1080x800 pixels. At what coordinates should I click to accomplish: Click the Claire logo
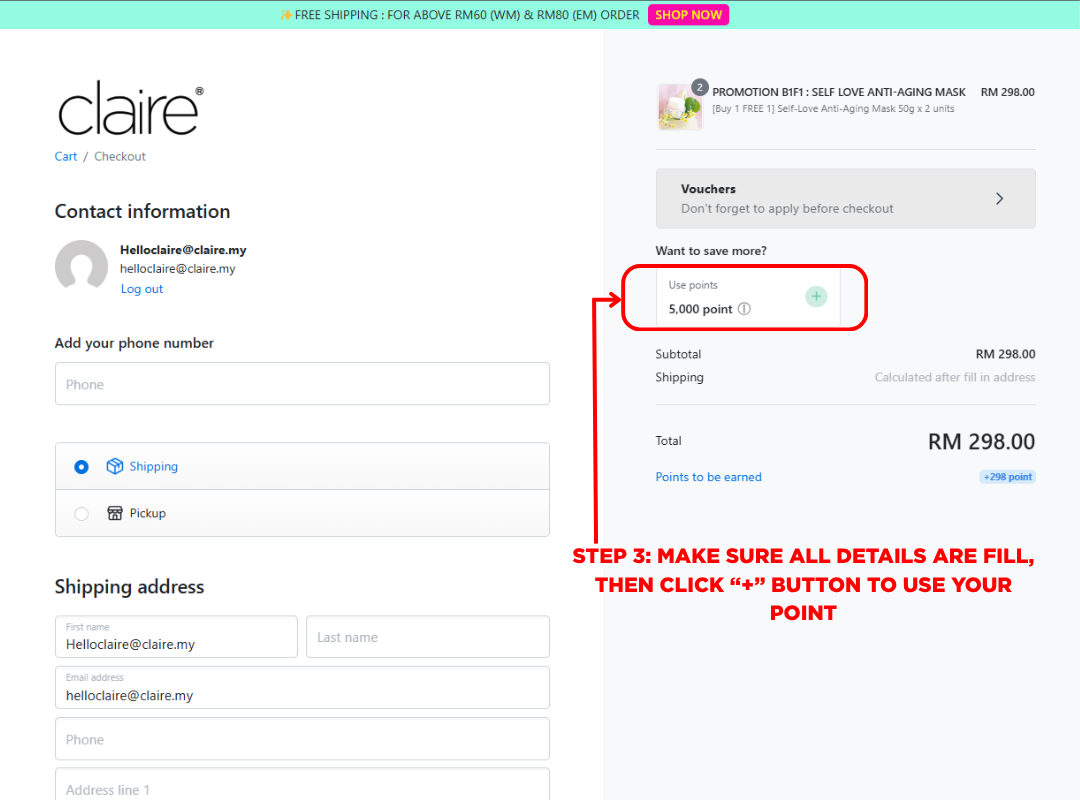pos(130,109)
